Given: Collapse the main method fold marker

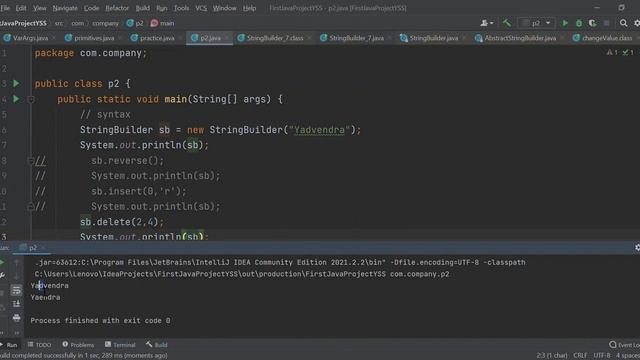Looking at the screenshot, I should [31, 99].
